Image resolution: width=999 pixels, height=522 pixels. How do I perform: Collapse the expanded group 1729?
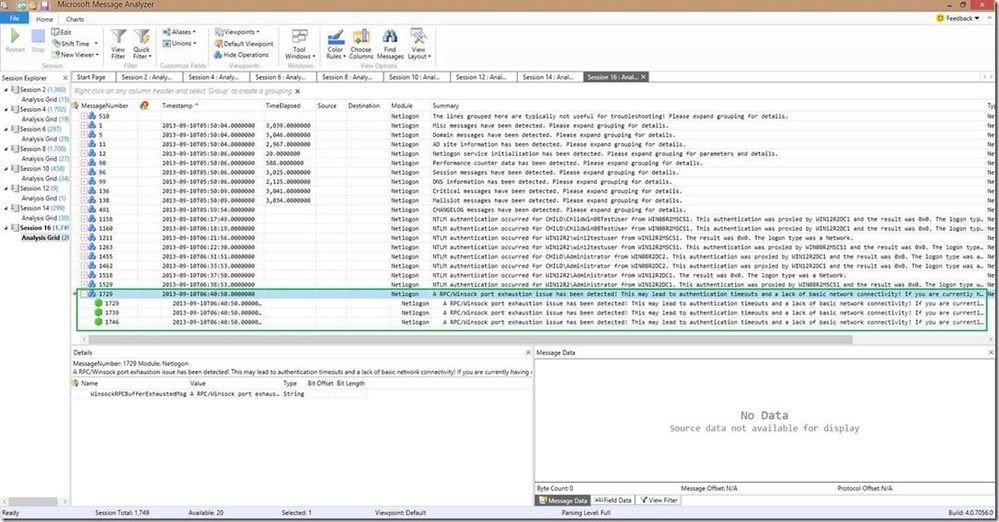point(83,294)
